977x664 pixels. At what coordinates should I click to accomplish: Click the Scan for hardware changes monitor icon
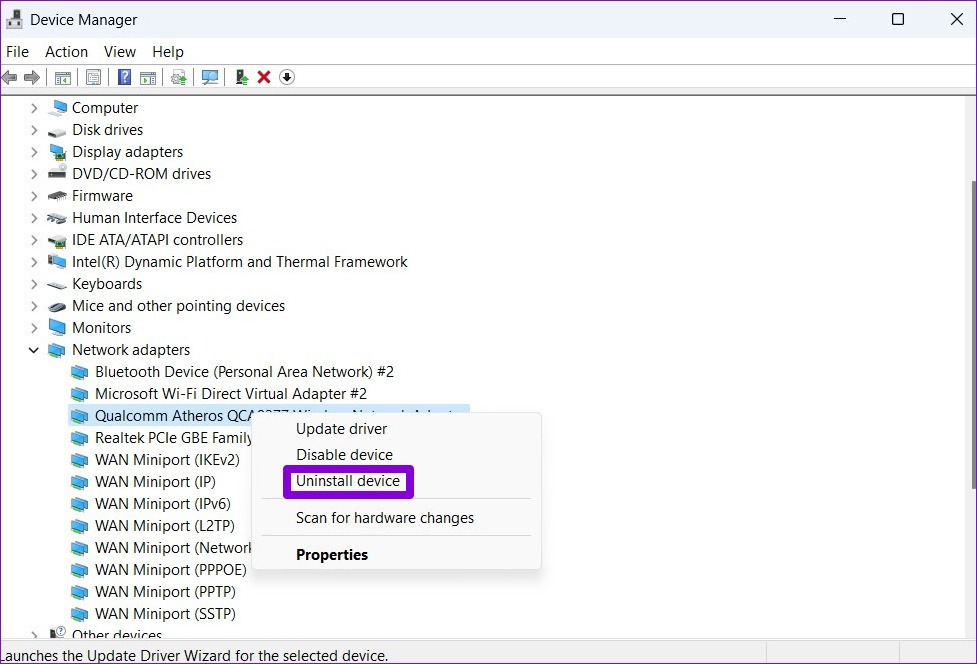[x=210, y=77]
